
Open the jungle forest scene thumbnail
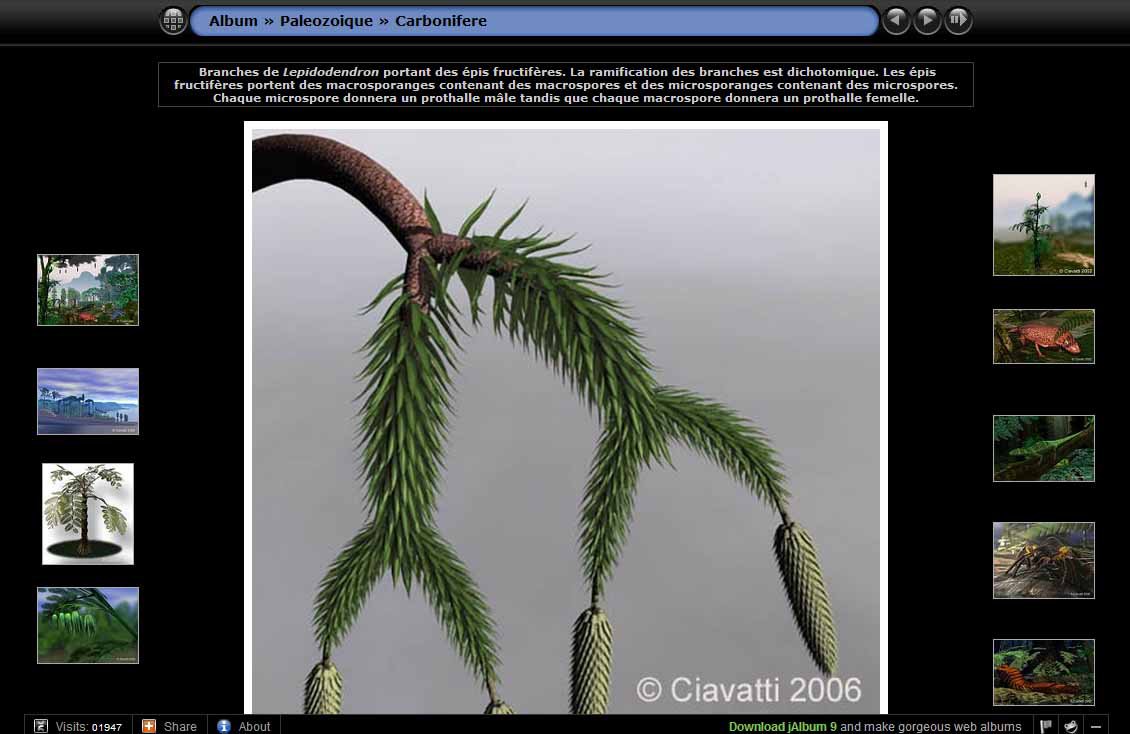click(x=88, y=290)
